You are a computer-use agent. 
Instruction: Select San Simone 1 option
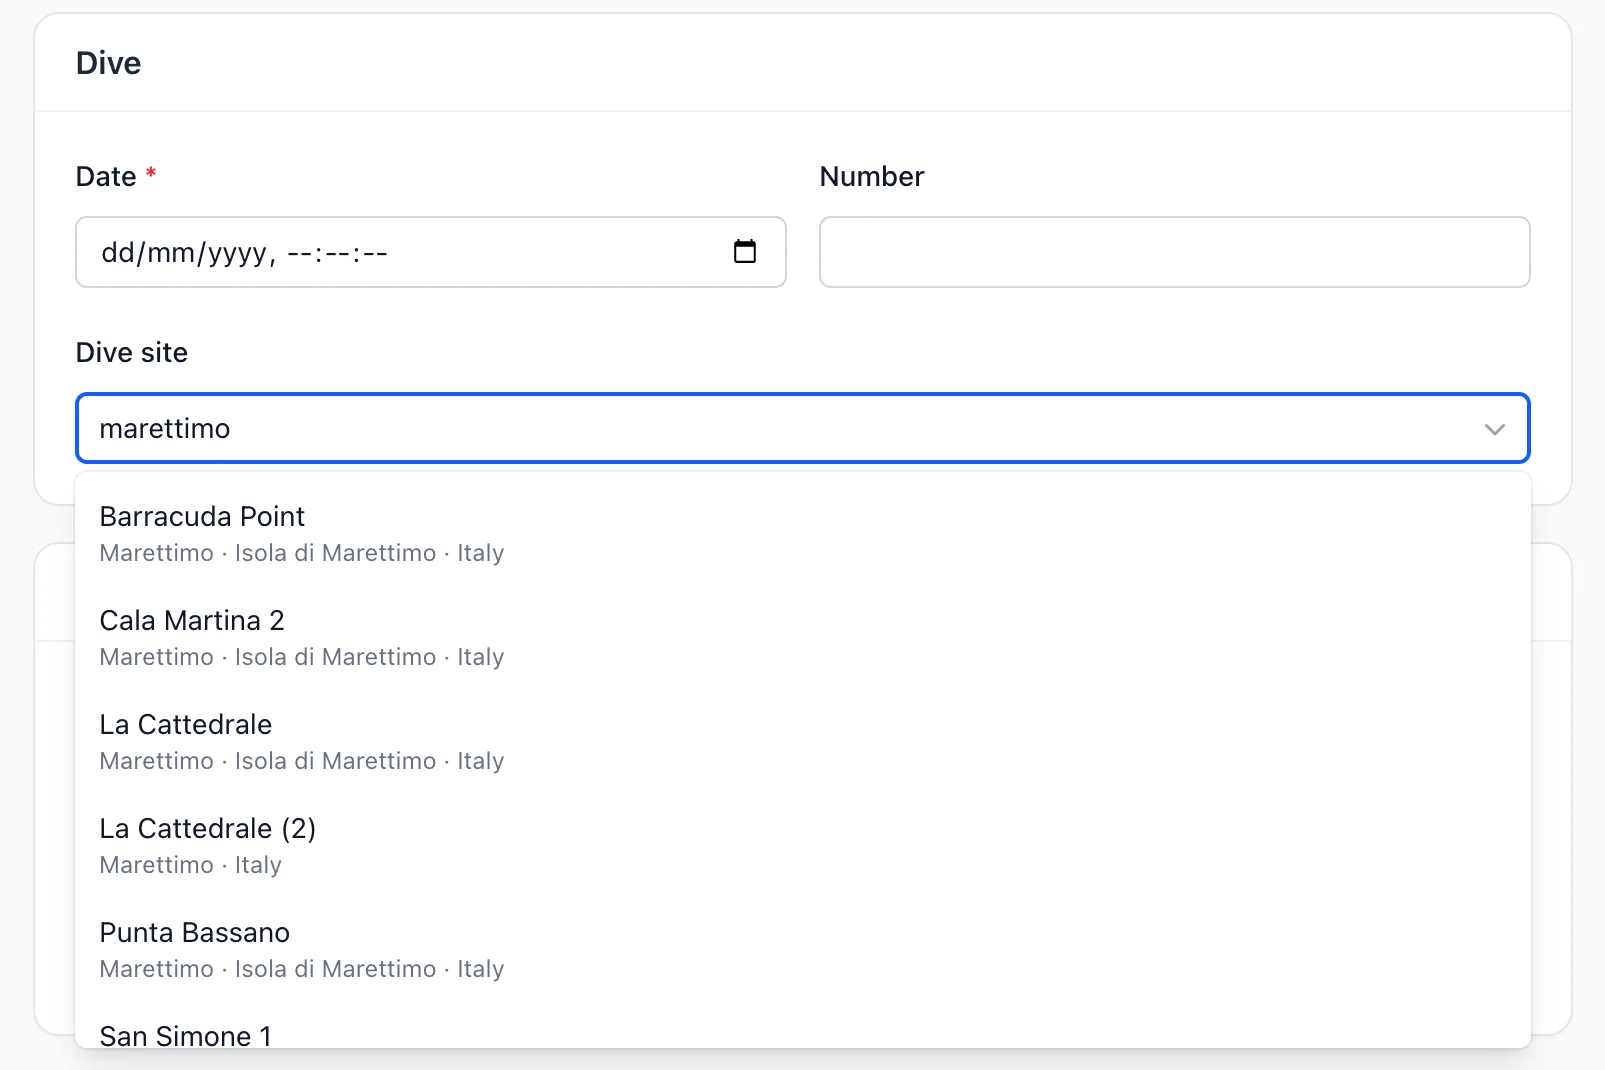tap(803, 1035)
